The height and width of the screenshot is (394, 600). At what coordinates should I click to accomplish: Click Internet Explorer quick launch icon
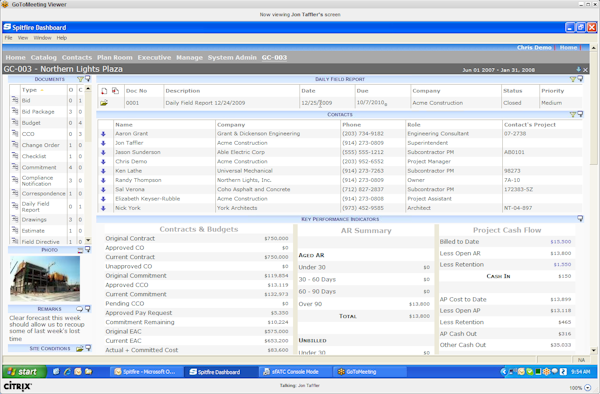pyautogui.click(x=67, y=371)
